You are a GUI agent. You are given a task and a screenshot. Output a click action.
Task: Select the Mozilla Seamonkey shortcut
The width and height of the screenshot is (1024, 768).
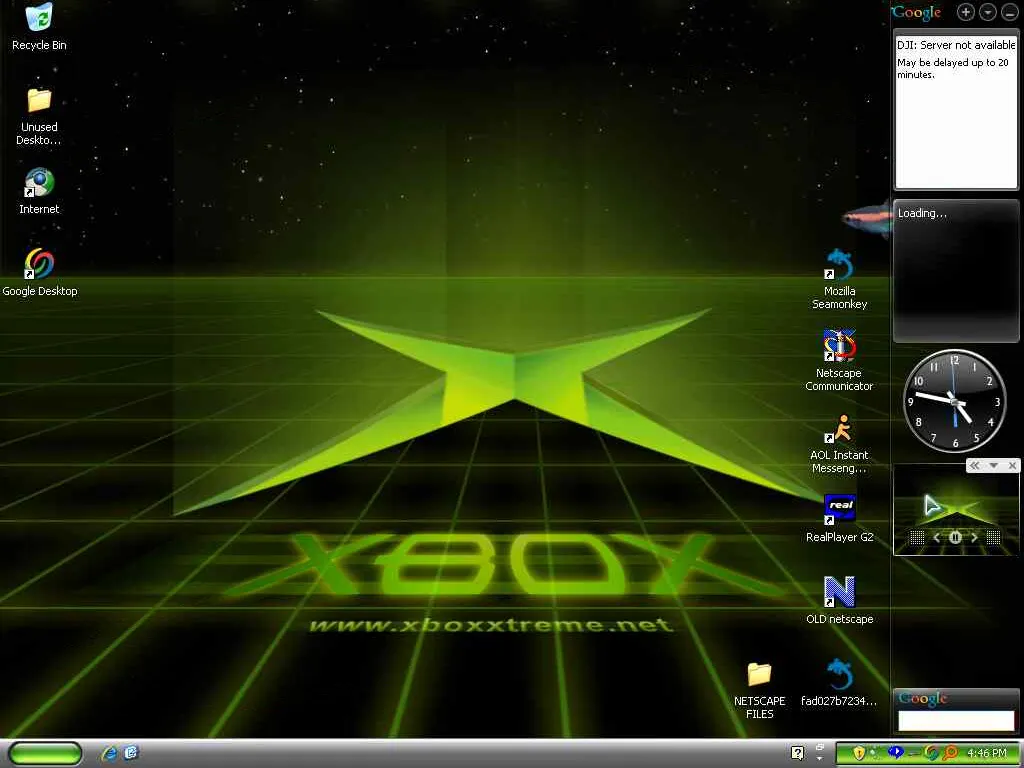pyautogui.click(x=839, y=279)
